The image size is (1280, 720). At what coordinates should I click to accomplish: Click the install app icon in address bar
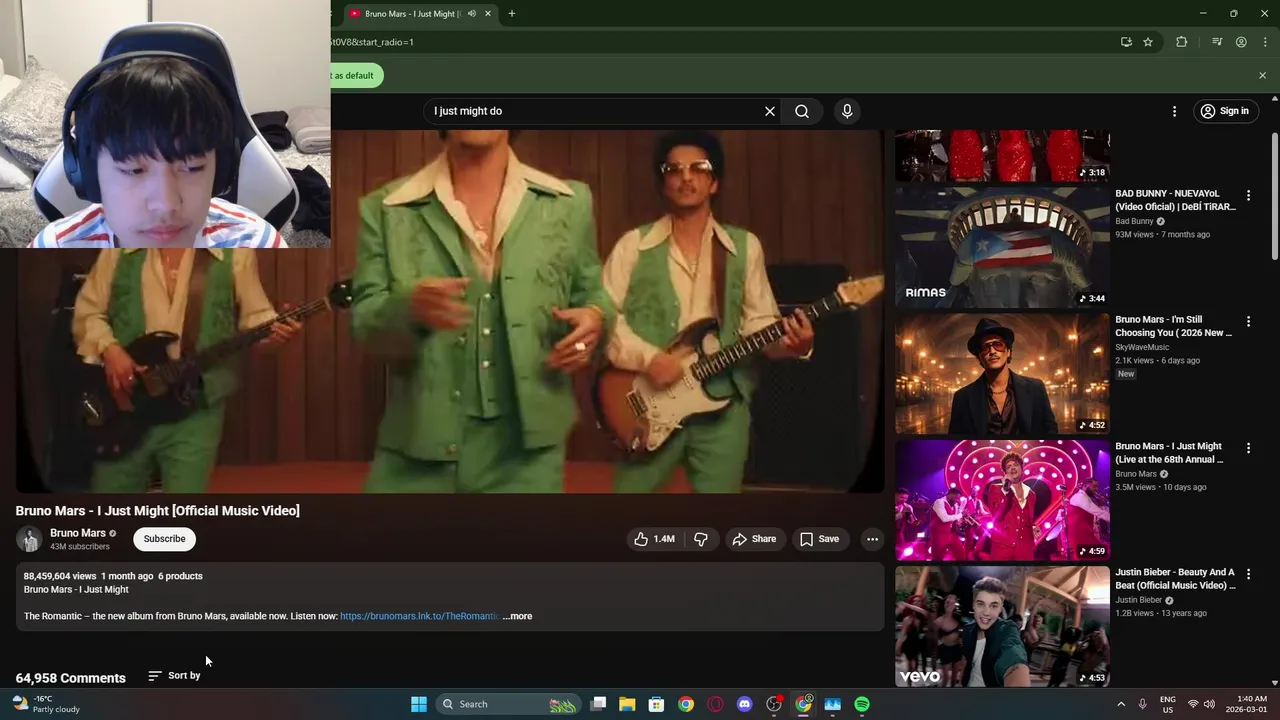[1126, 42]
